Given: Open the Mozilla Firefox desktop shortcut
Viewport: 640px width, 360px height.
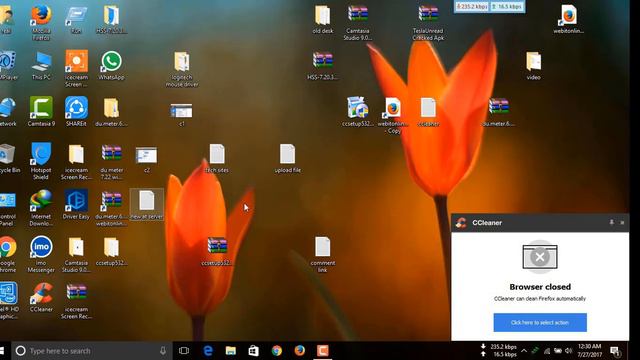Looking at the screenshot, I should [41, 22].
